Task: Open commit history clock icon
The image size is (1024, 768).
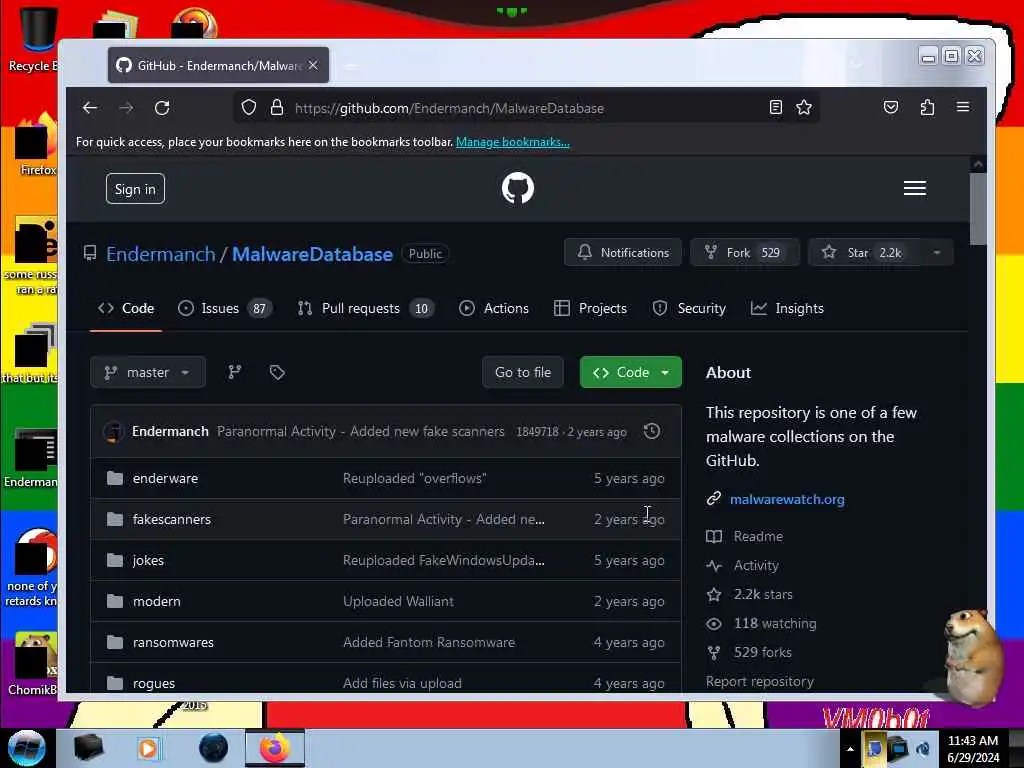Action: coord(652,431)
